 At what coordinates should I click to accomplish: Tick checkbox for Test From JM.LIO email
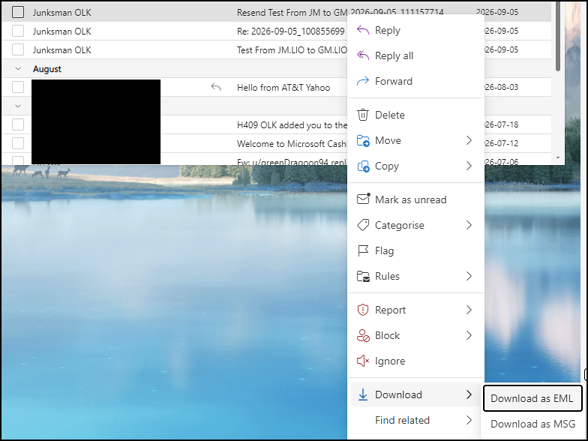tap(18, 50)
